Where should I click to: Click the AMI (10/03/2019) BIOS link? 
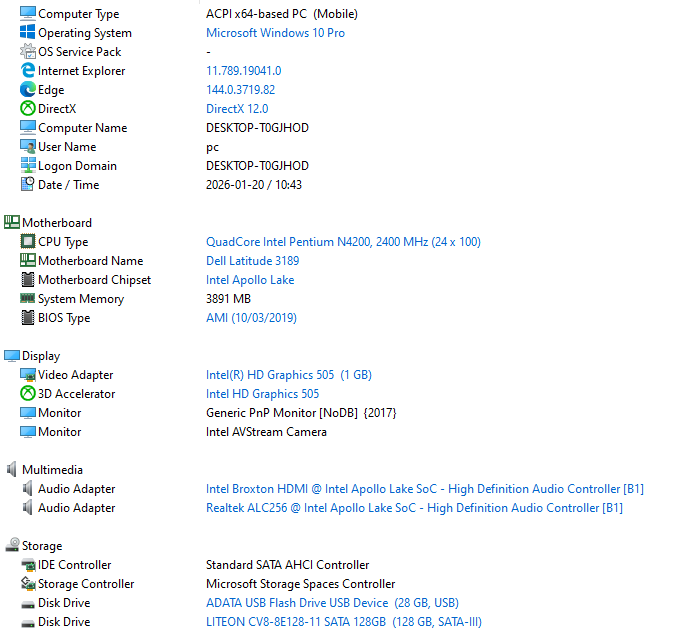pos(251,318)
